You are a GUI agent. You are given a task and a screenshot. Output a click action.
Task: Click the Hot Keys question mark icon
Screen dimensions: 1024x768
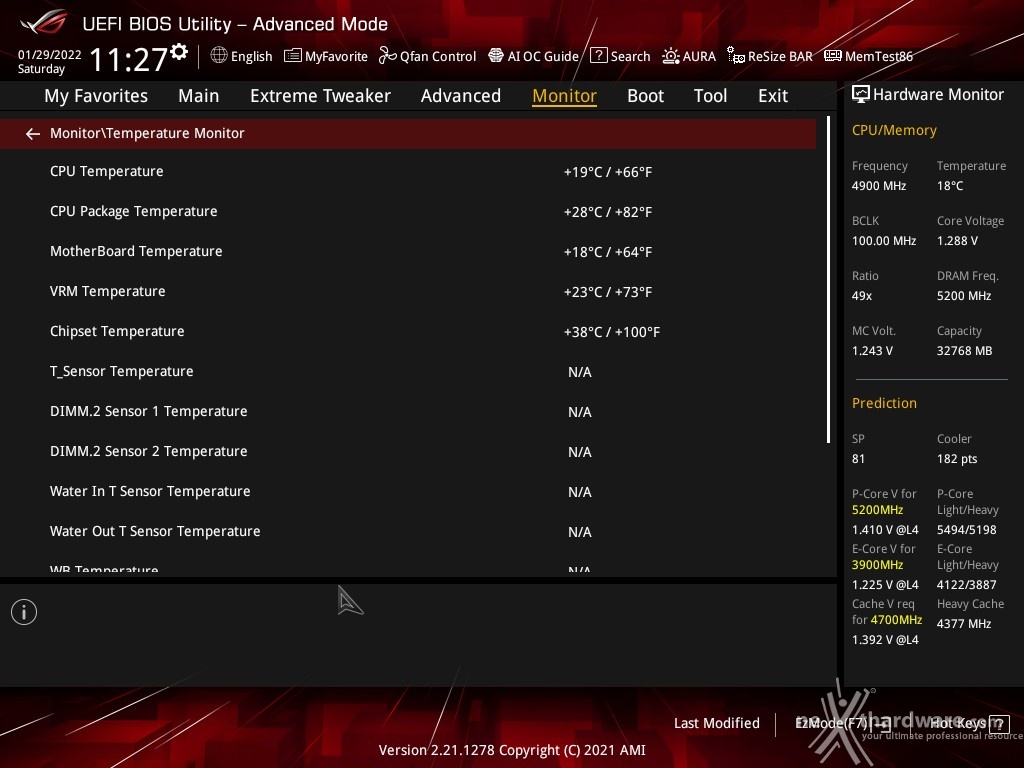[x=999, y=724]
